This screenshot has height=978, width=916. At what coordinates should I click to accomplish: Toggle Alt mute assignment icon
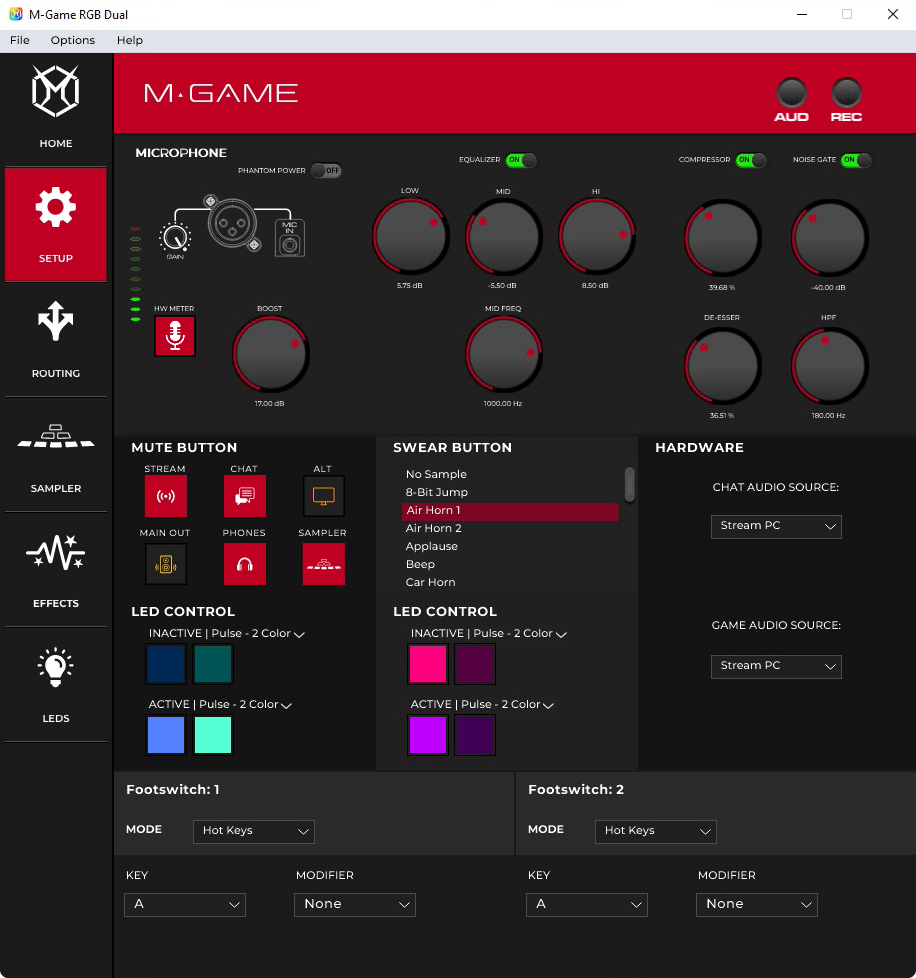[x=323, y=496]
